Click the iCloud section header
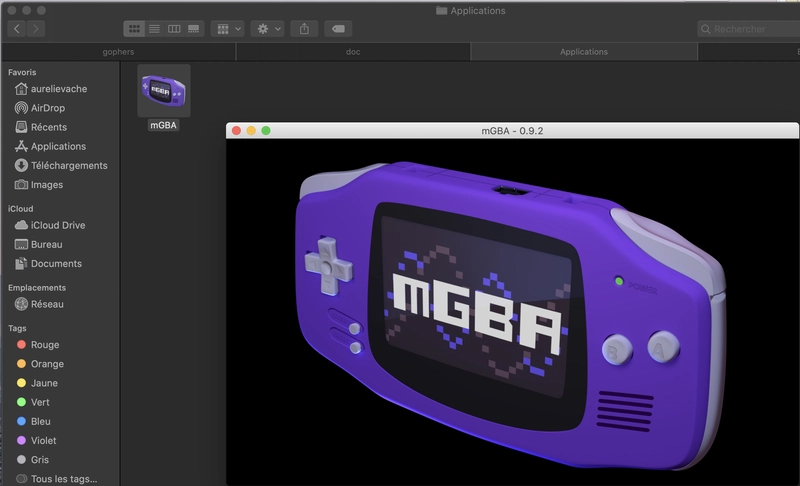This screenshot has height=486, width=800. (20, 209)
